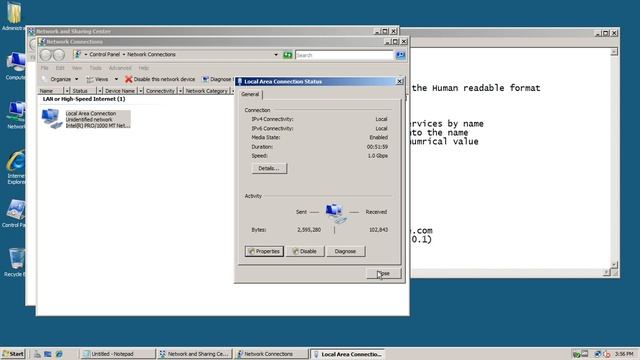Open the File menu in Network Connections

[x=44, y=68]
